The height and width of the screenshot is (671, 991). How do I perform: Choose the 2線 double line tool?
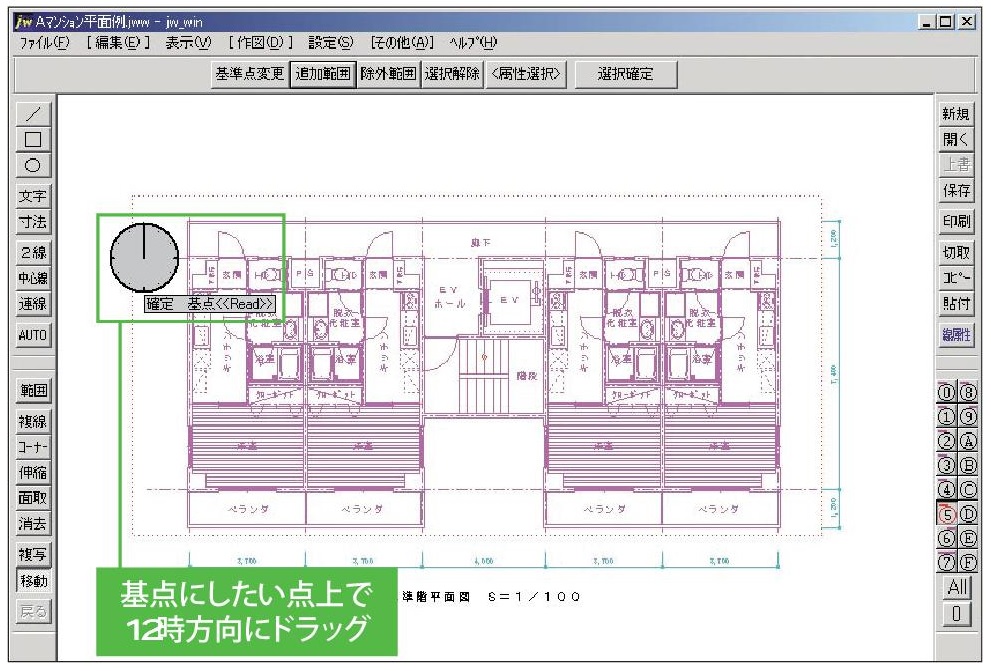click(x=33, y=253)
